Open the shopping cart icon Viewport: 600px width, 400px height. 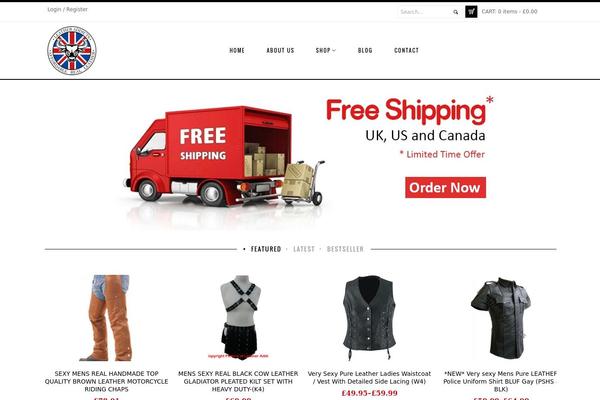tap(471, 11)
